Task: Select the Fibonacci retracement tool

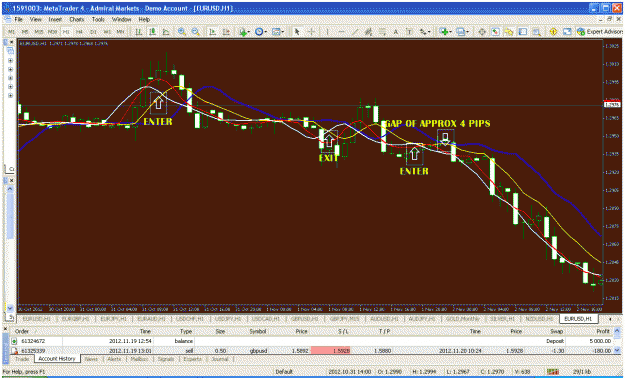Action: pyautogui.click(x=382, y=32)
